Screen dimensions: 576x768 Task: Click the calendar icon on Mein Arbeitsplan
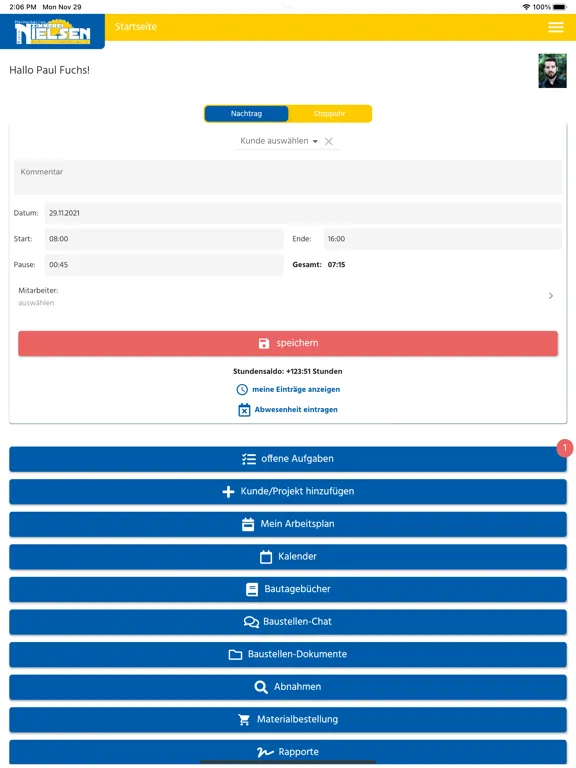pos(248,524)
